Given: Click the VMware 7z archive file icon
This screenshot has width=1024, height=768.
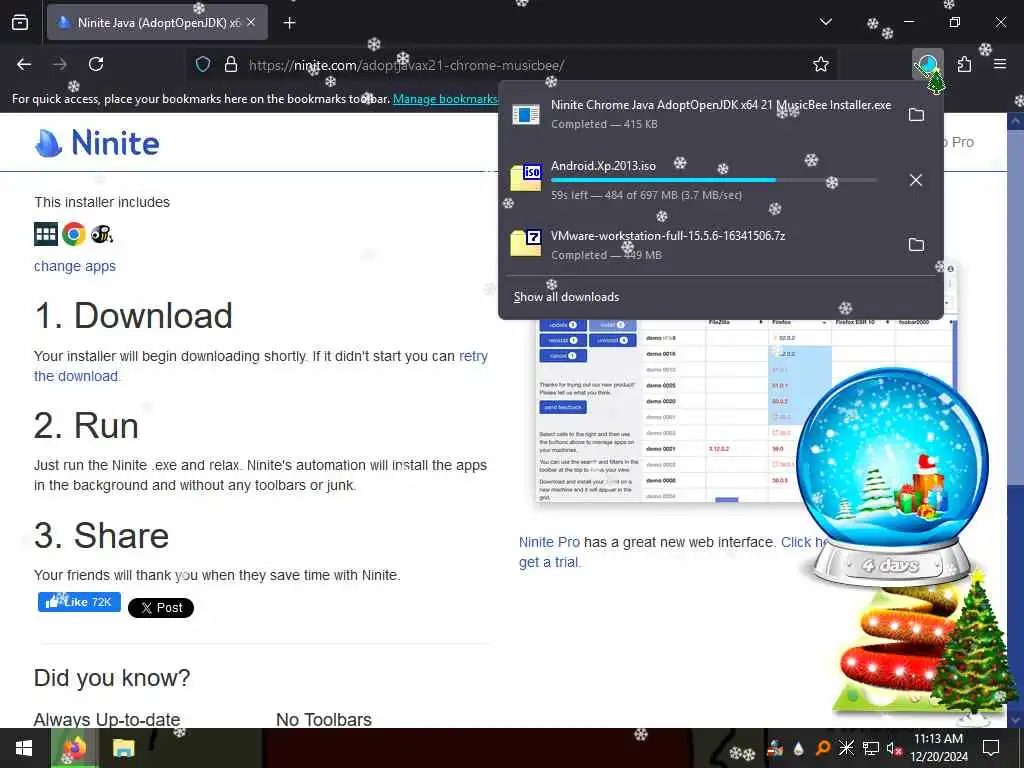Looking at the screenshot, I should [526, 243].
